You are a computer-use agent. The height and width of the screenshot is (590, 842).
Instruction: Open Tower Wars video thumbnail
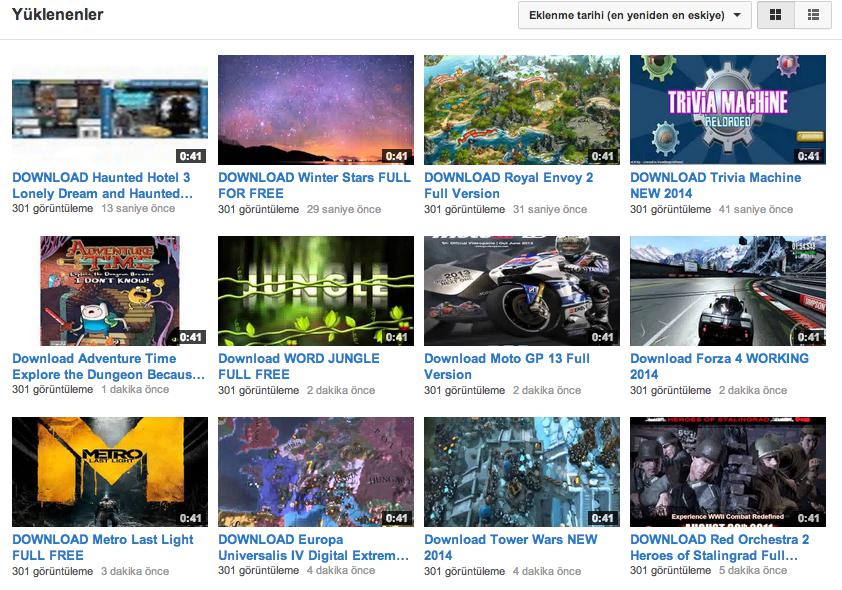click(x=522, y=472)
